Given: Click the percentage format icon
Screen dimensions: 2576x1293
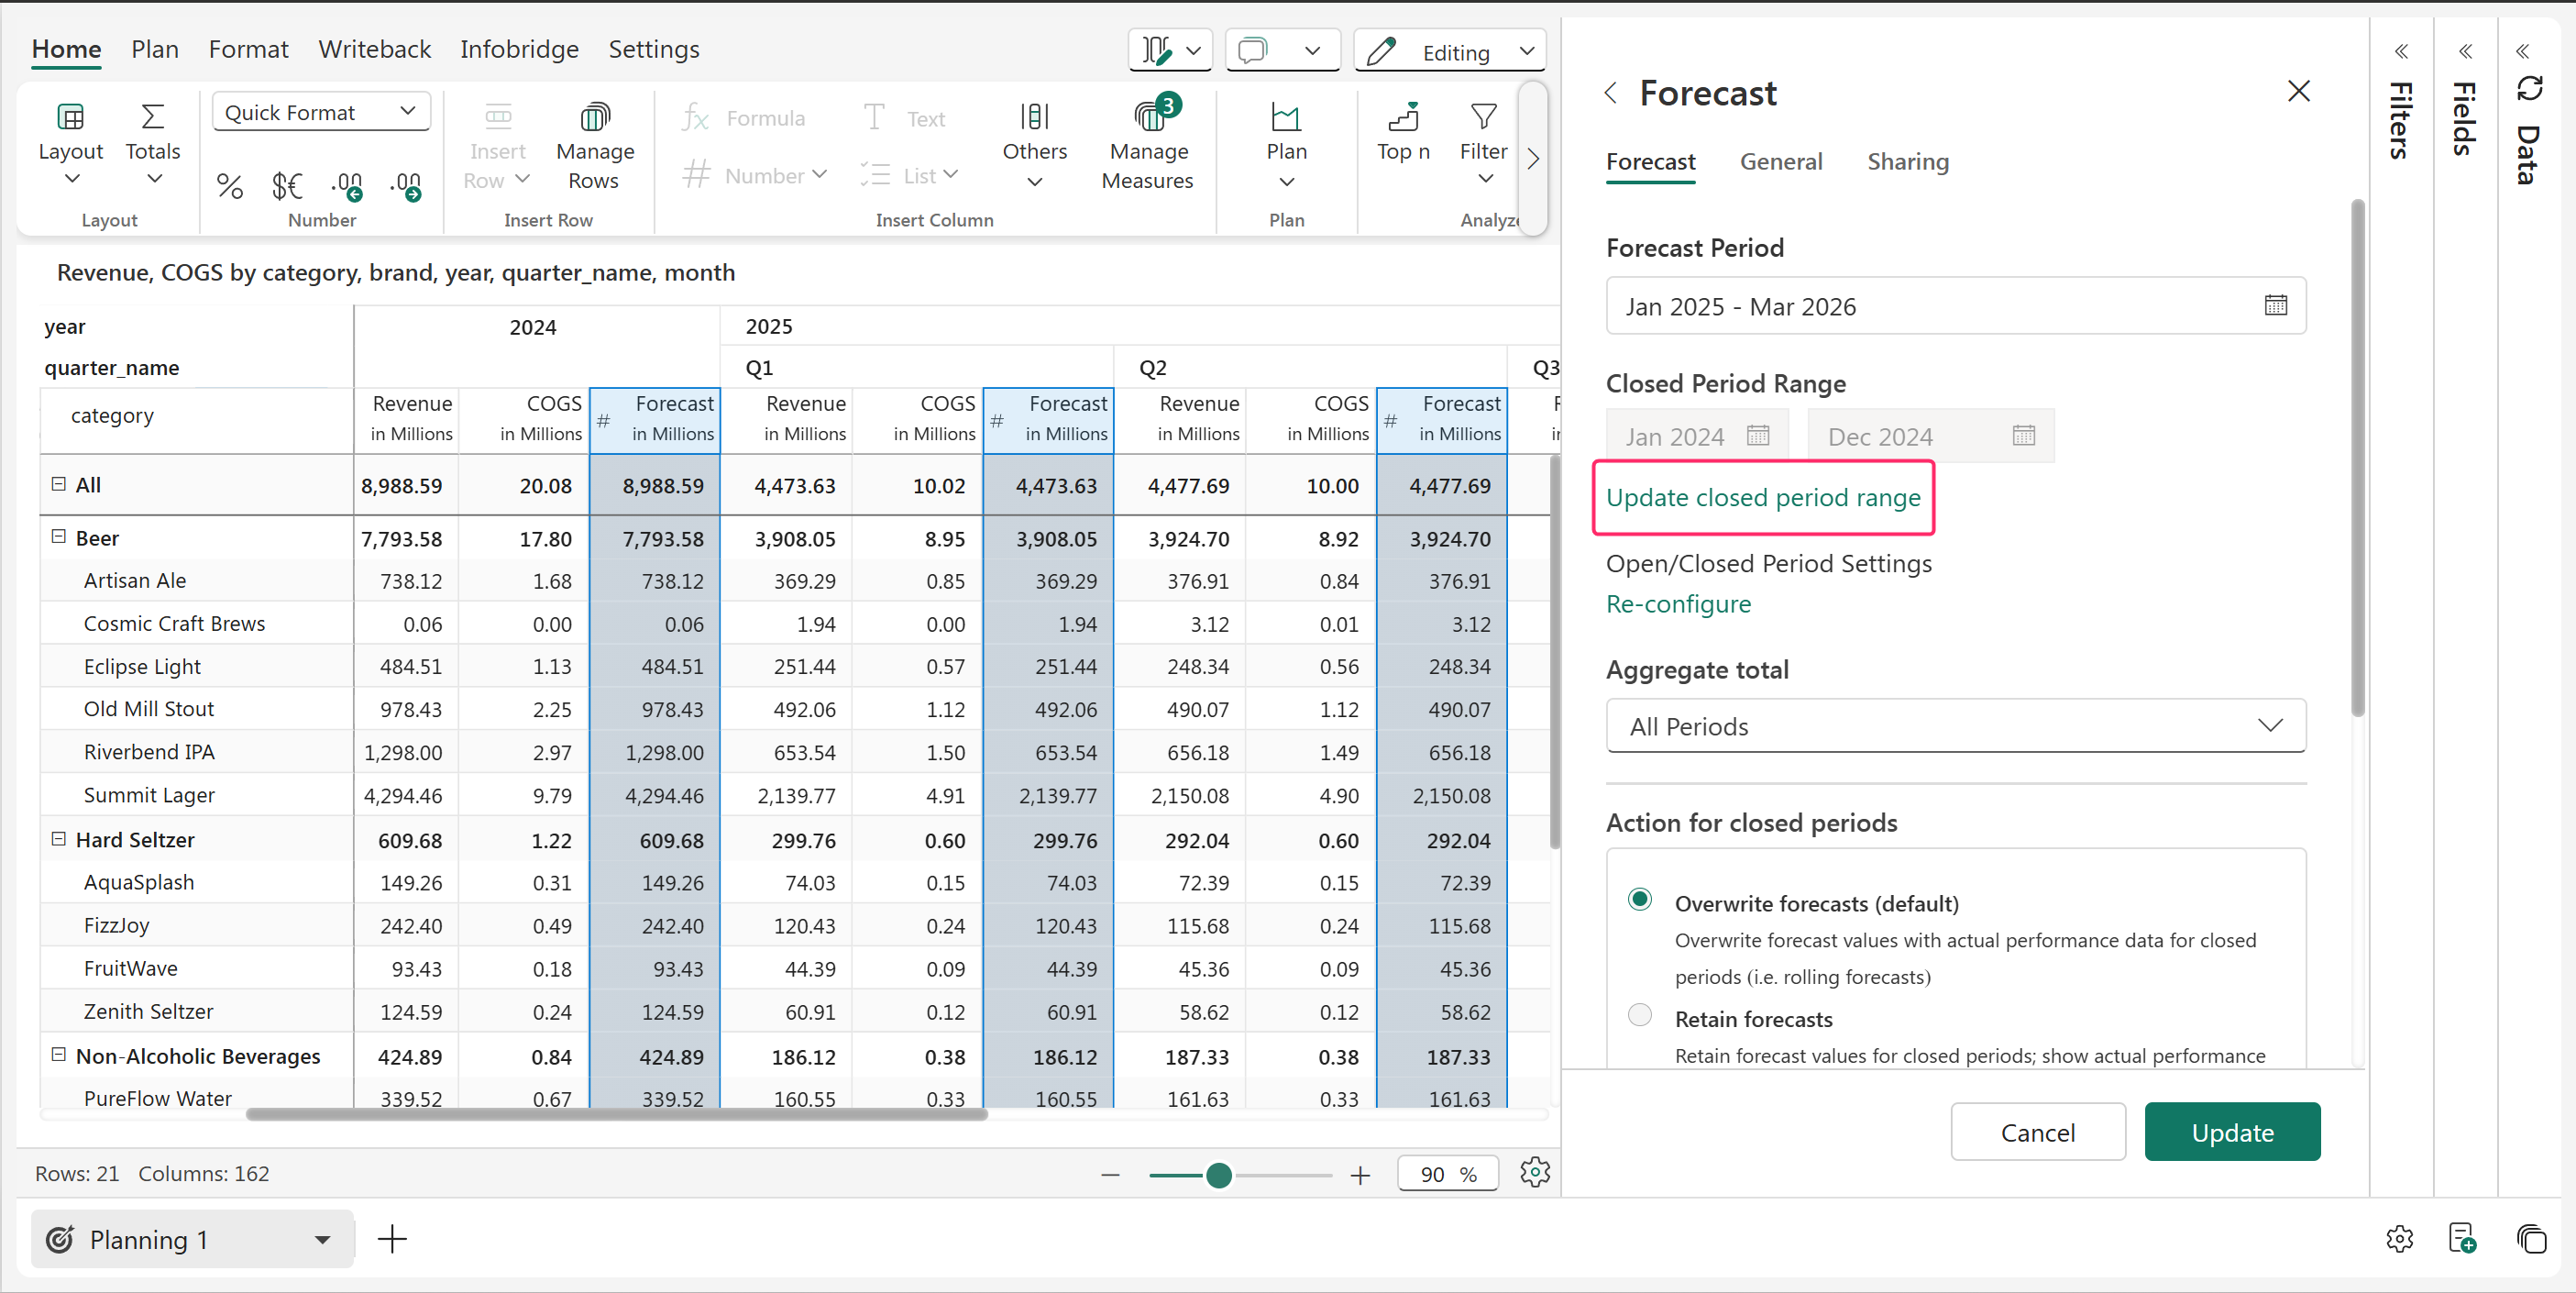Looking at the screenshot, I should [x=229, y=186].
